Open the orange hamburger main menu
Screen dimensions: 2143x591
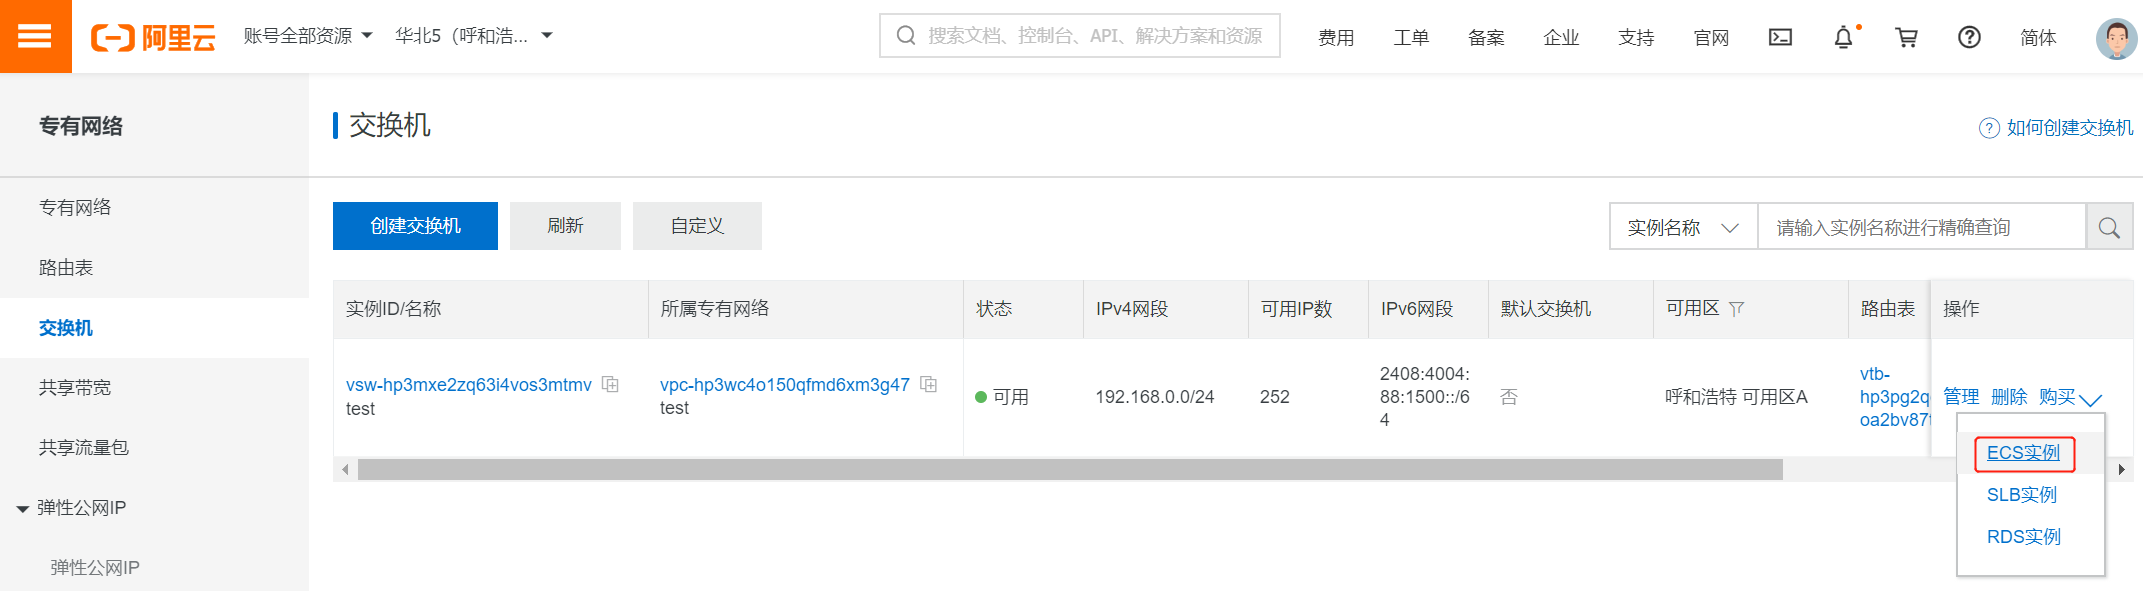point(35,36)
